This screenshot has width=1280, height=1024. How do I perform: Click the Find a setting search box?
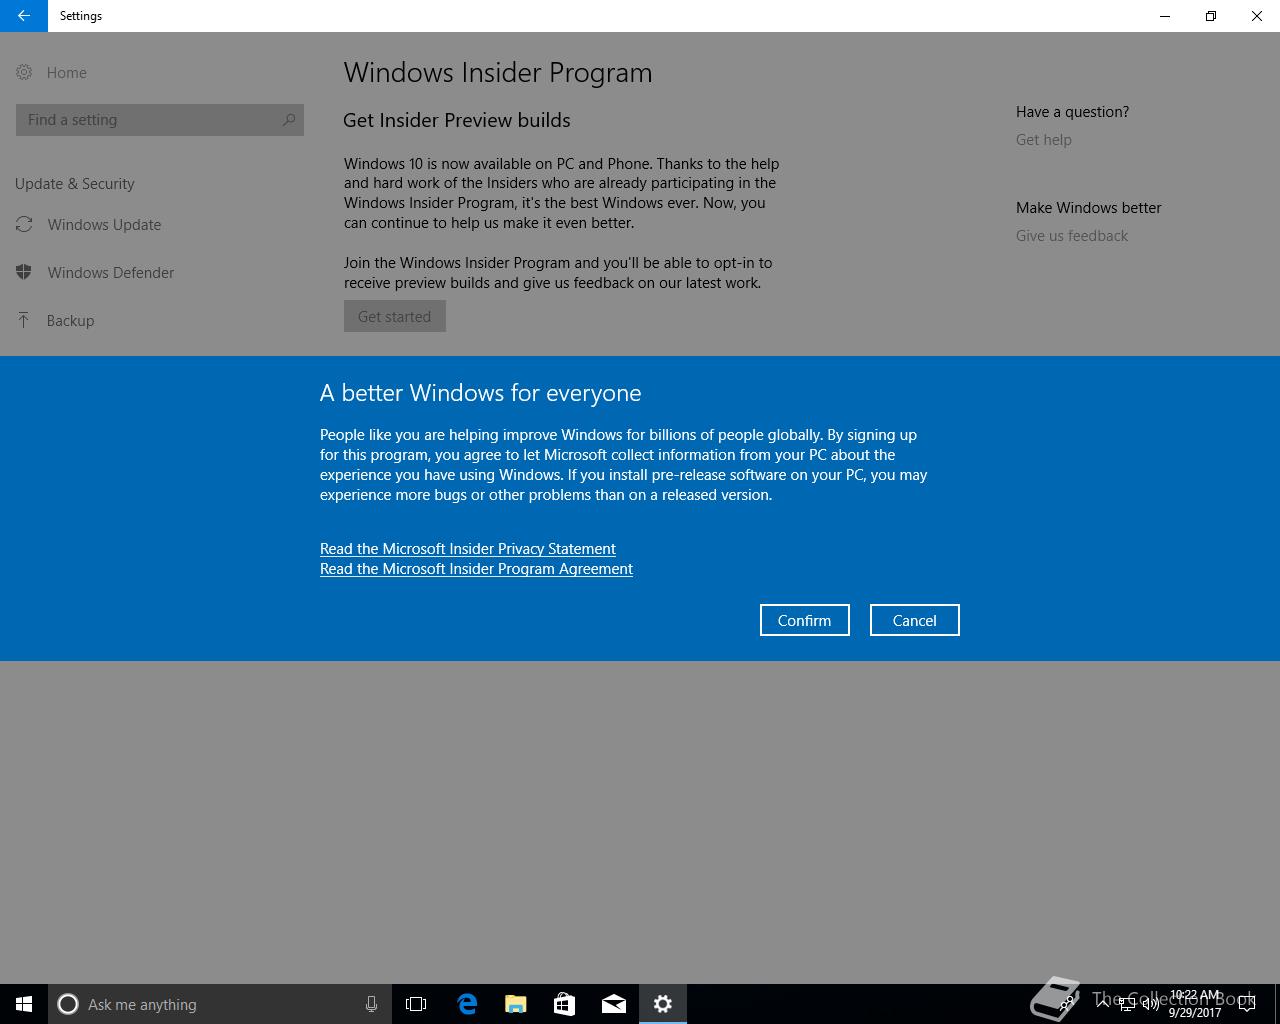point(160,120)
